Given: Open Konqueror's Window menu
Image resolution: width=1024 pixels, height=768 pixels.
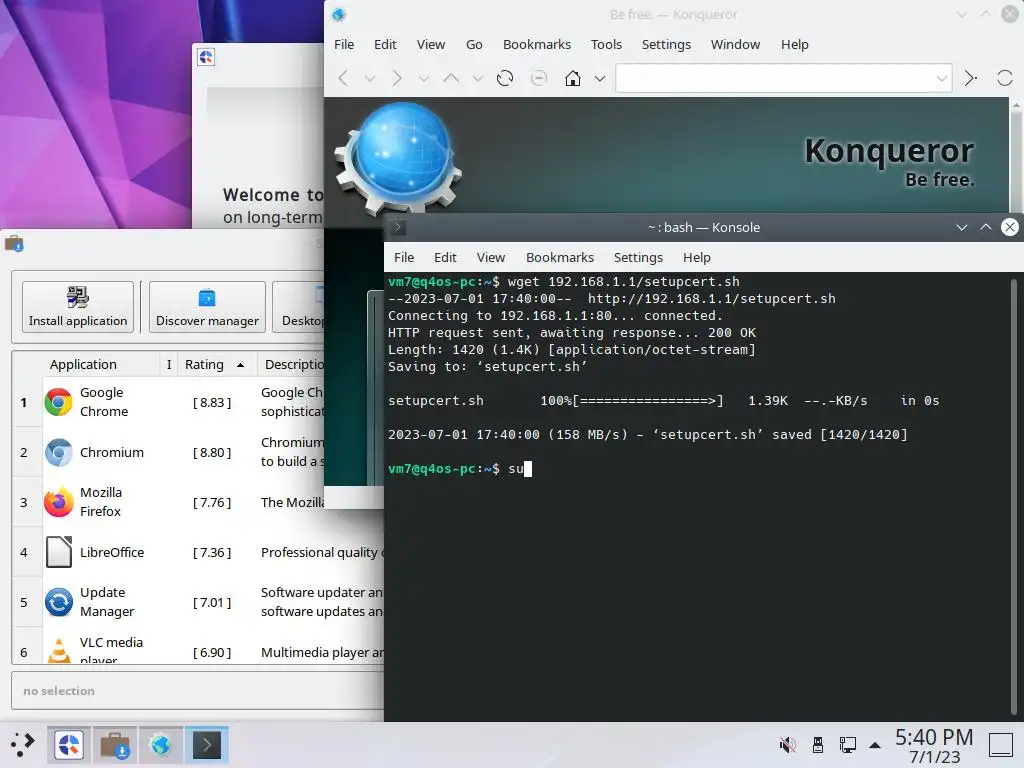Looking at the screenshot, I should click(x=735, y=44).
